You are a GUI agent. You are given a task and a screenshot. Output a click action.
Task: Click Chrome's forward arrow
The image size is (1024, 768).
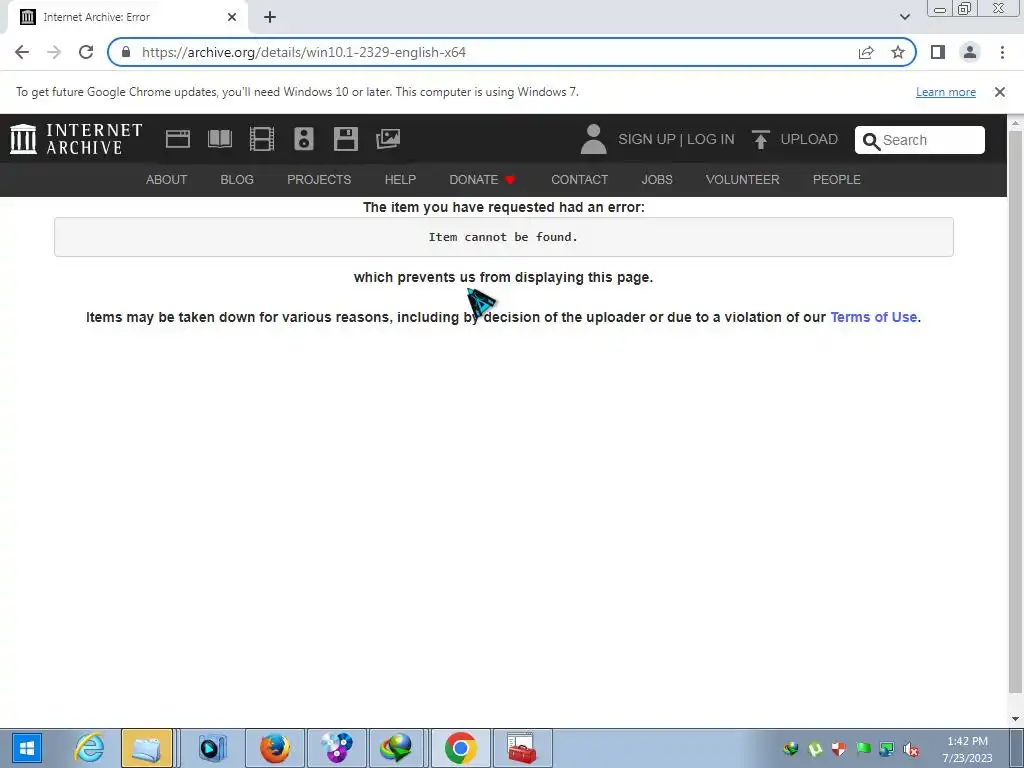tap(54, 52)
